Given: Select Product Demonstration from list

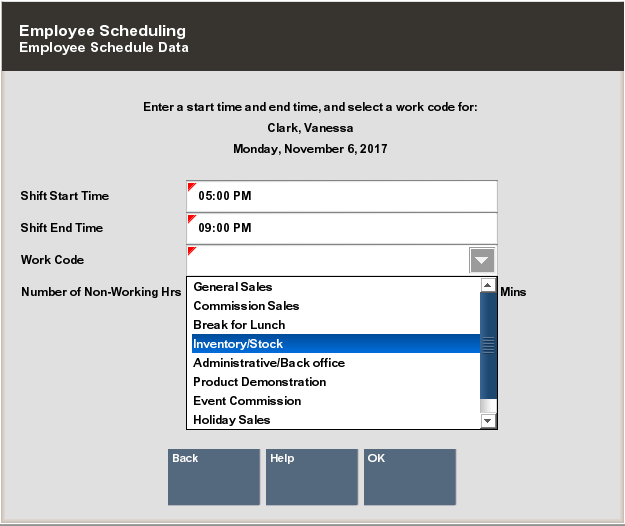Looking at the screenshot, I should coord(336,382).
